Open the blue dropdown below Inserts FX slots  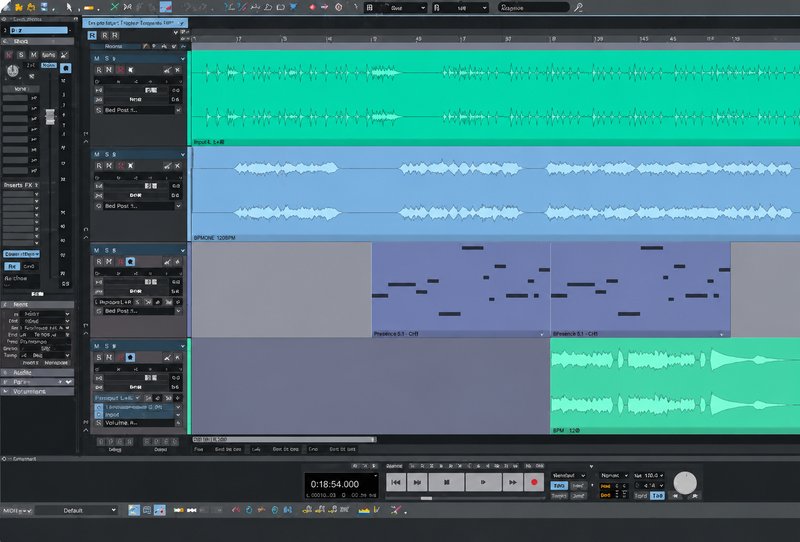click(21, 254)
